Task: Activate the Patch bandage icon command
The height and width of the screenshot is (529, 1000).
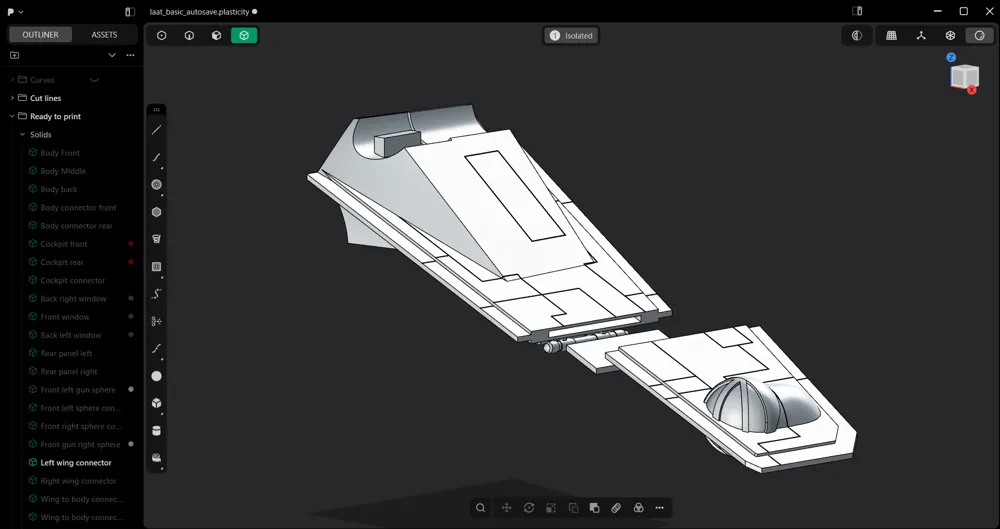Action: pos(616,508)
